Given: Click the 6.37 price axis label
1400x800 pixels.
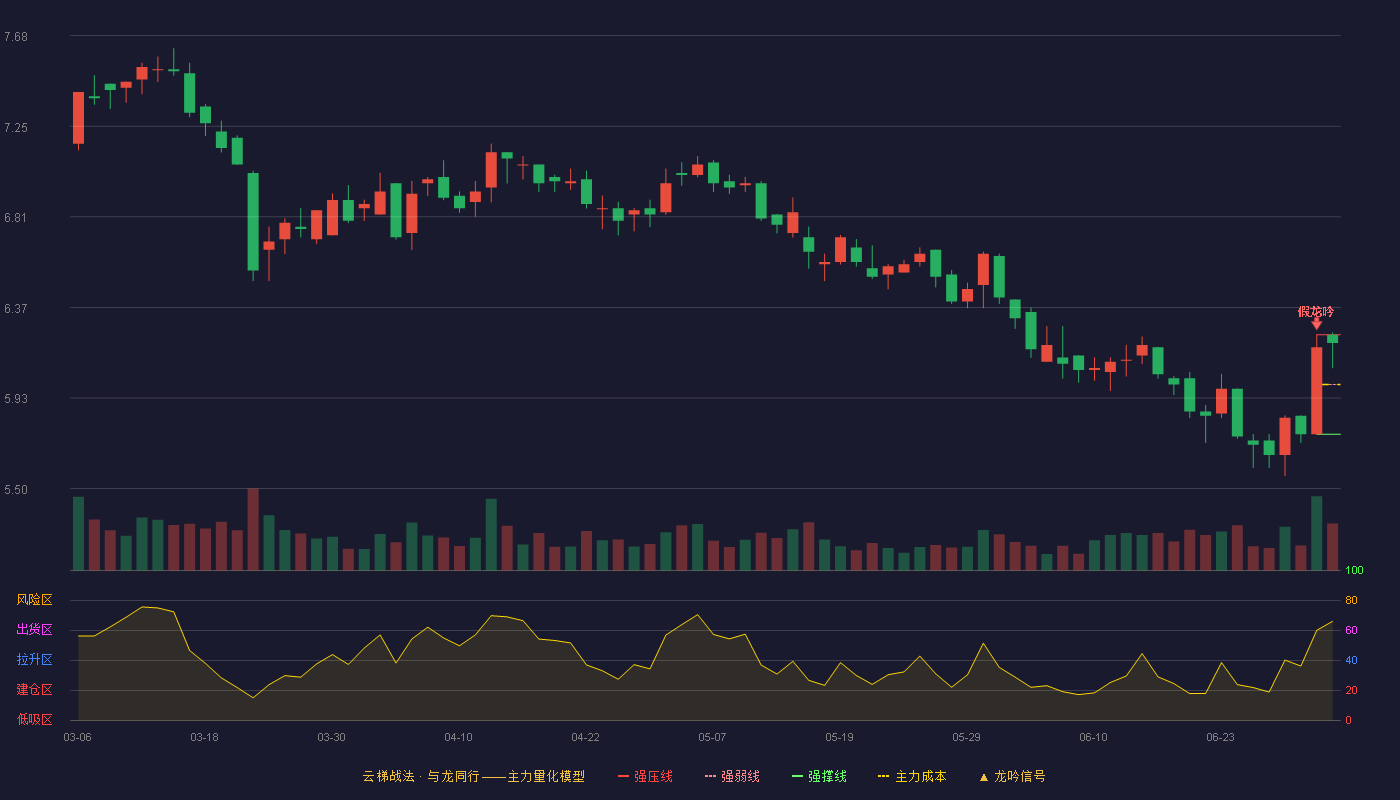Looking at the screenshot, I should pos(15,309).
